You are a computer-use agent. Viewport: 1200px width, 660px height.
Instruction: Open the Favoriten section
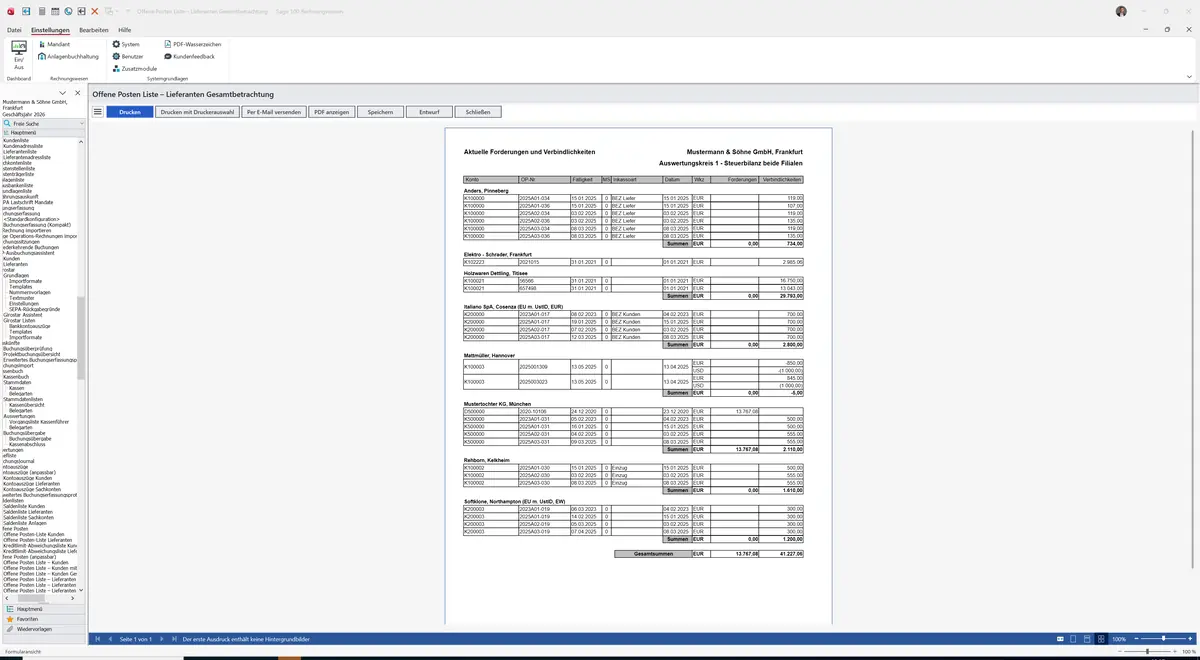[42, 619]
